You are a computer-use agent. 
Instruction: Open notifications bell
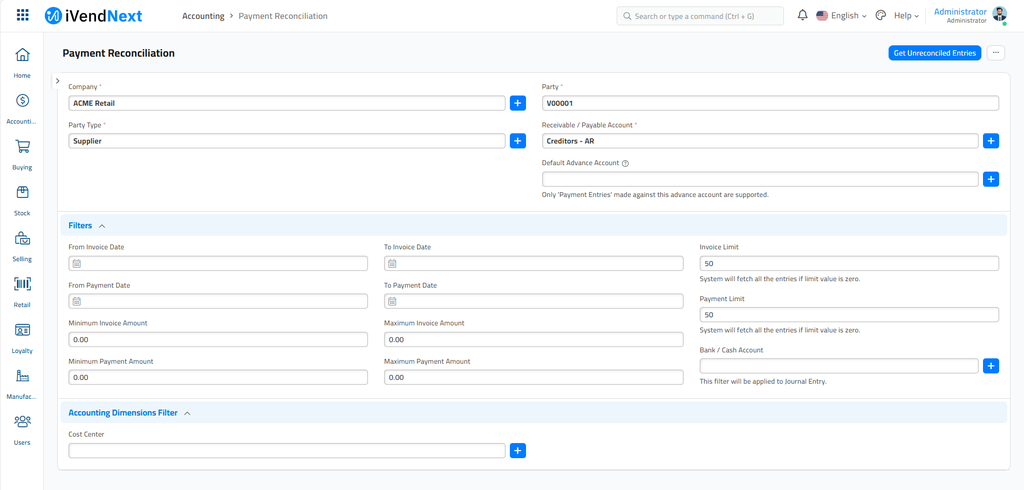coord(803,15)
